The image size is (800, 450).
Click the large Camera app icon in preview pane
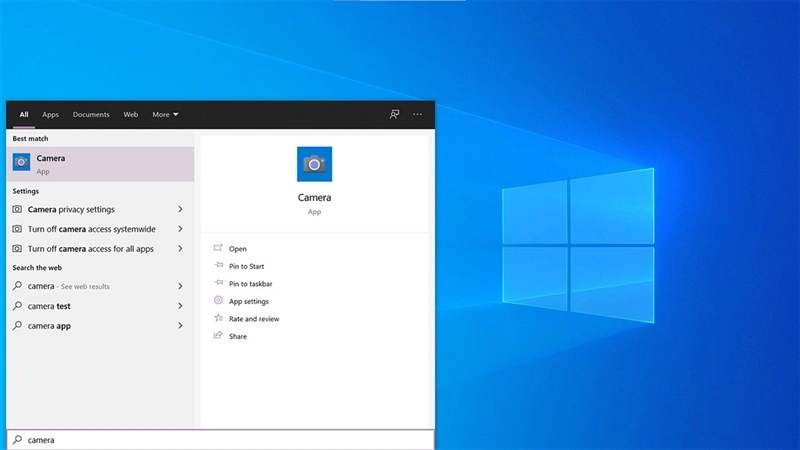pos(314,164)
